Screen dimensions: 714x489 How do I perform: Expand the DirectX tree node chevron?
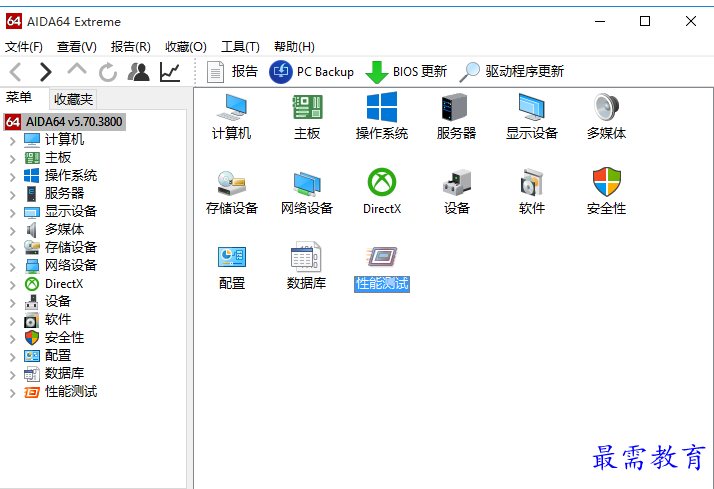13,285
